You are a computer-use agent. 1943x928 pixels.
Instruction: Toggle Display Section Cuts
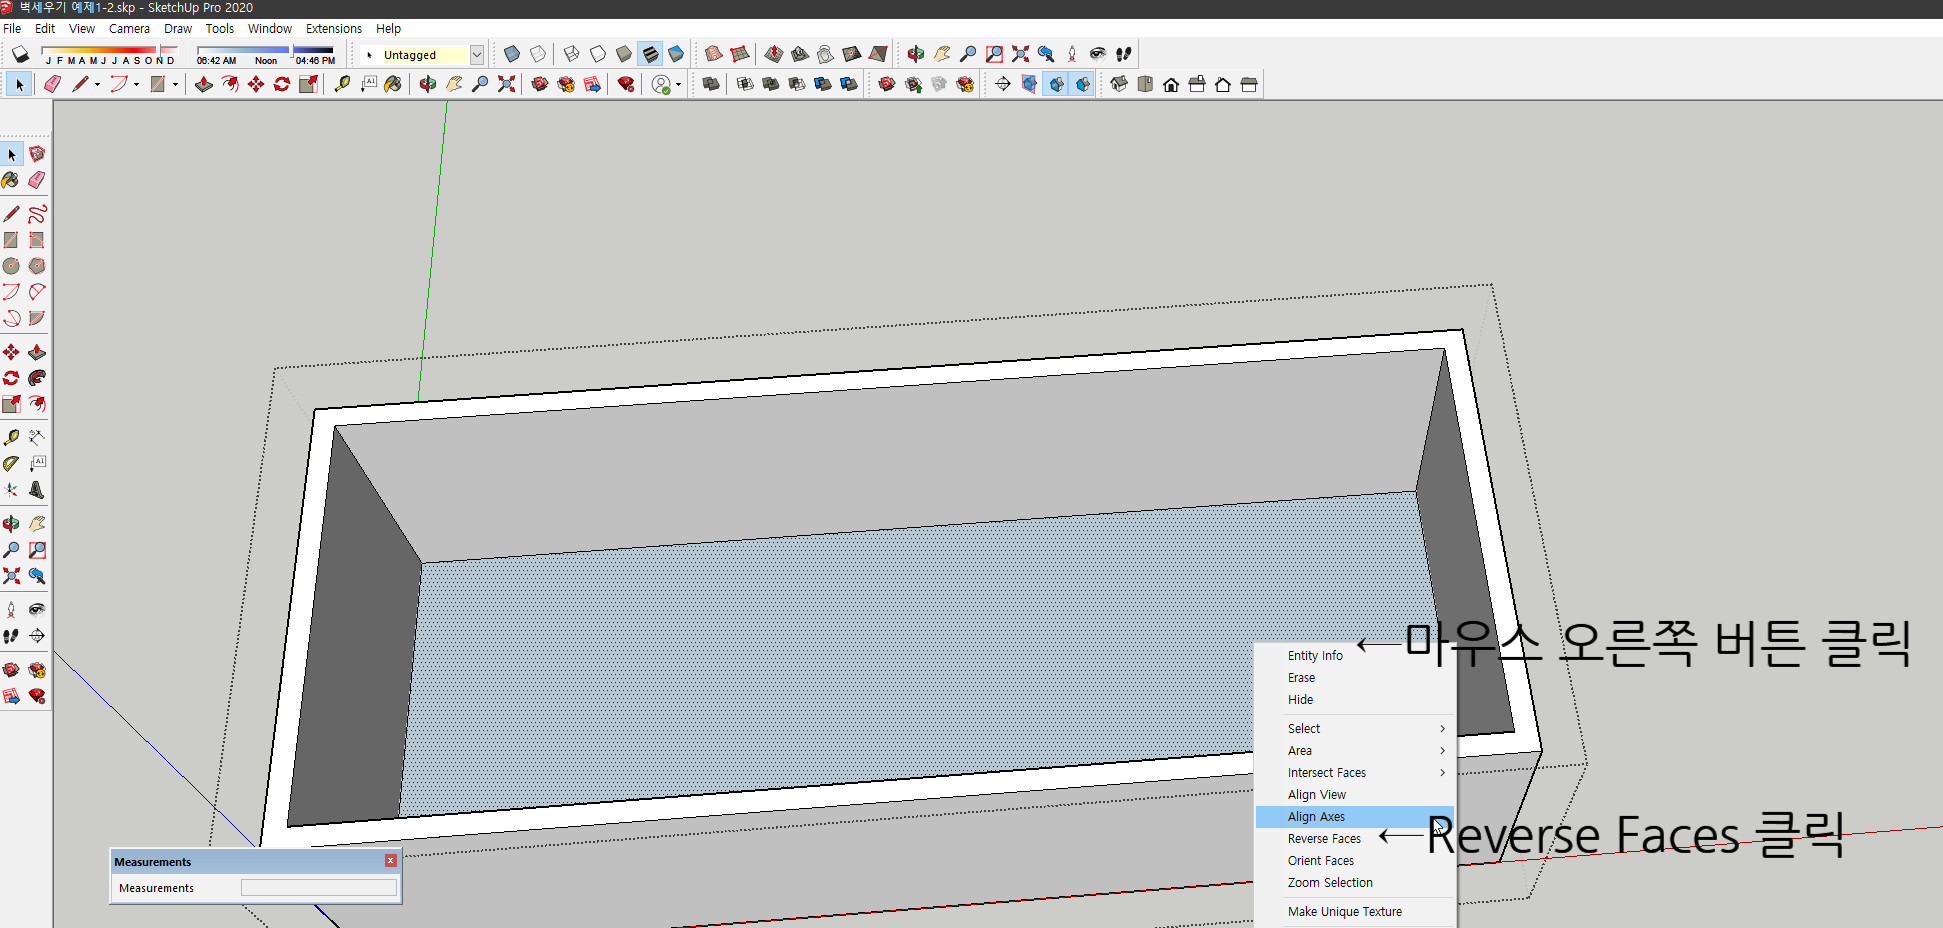[1056, 84]
